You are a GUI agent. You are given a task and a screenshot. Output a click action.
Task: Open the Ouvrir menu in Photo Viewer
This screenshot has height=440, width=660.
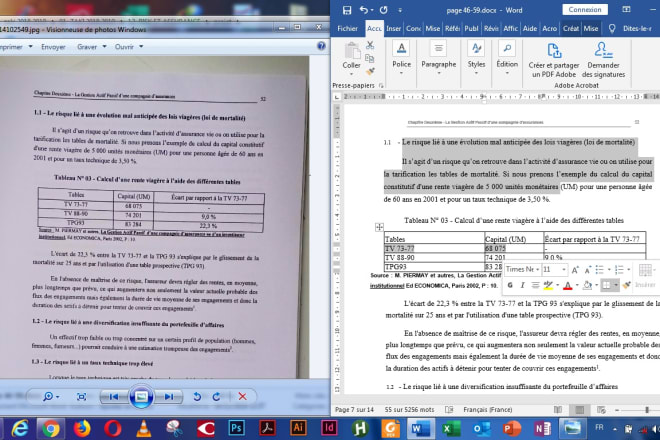coord(129,47)
